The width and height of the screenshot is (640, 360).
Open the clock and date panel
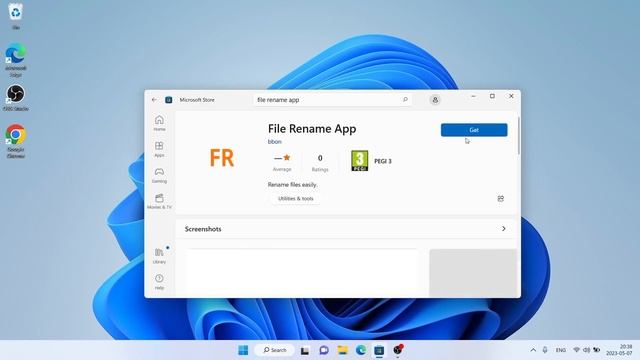619,350
